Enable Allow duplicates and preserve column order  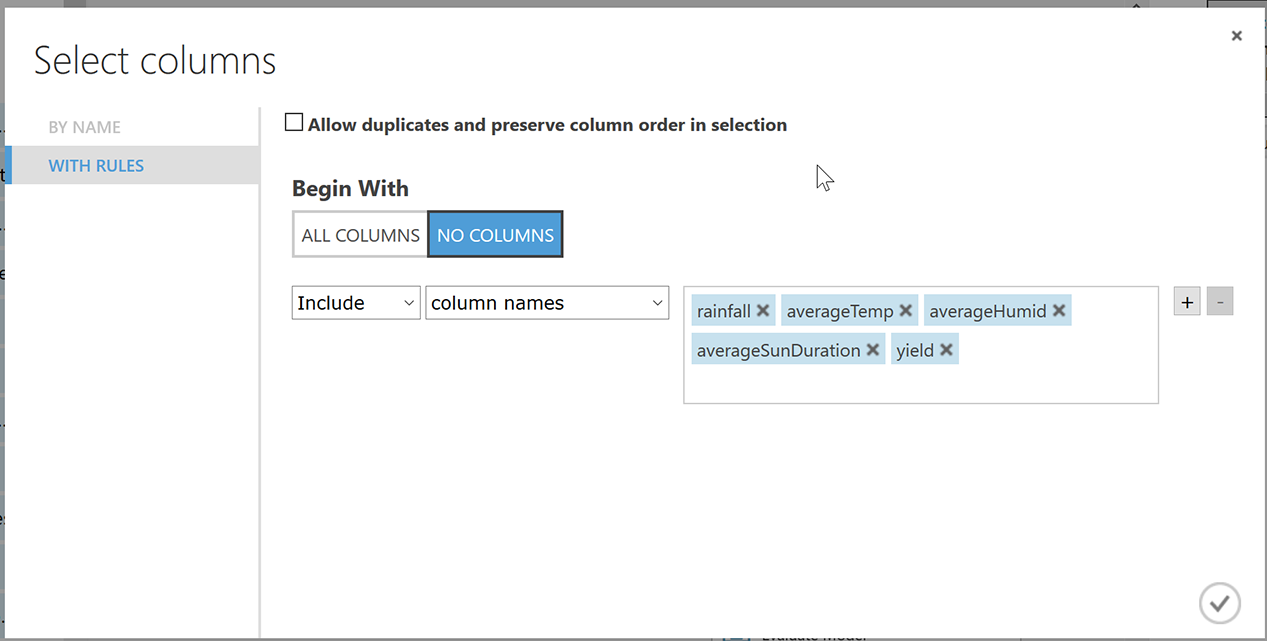click(x=294, y=123)
